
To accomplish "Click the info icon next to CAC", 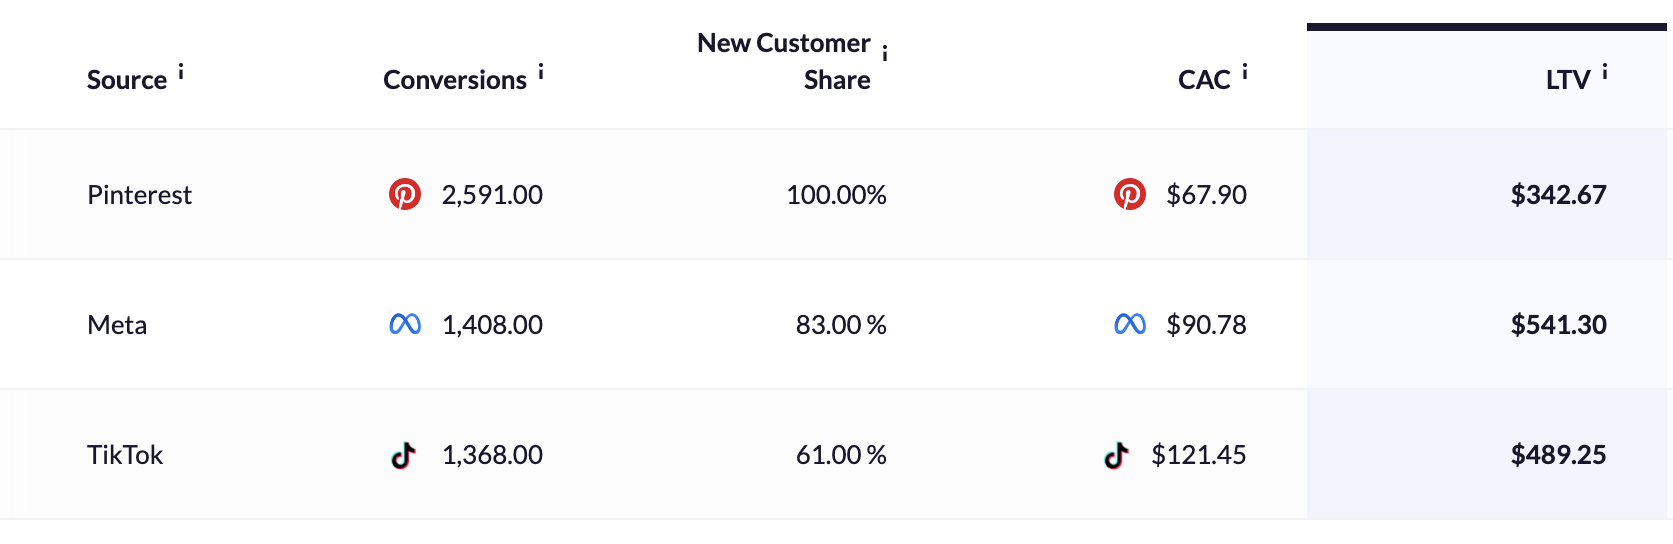I will coord(1245,72).
